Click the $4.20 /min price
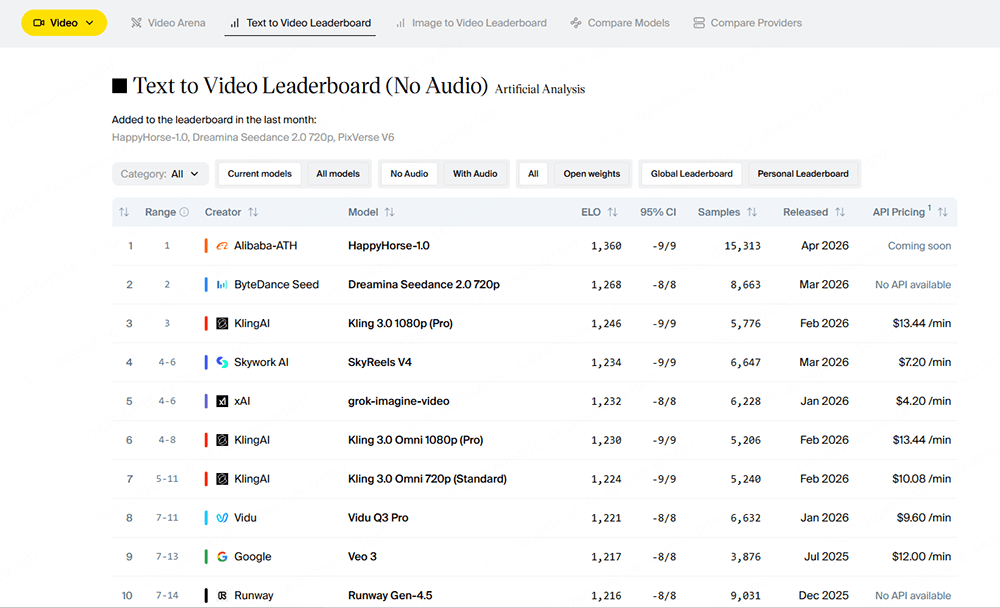 coord(923,401)
